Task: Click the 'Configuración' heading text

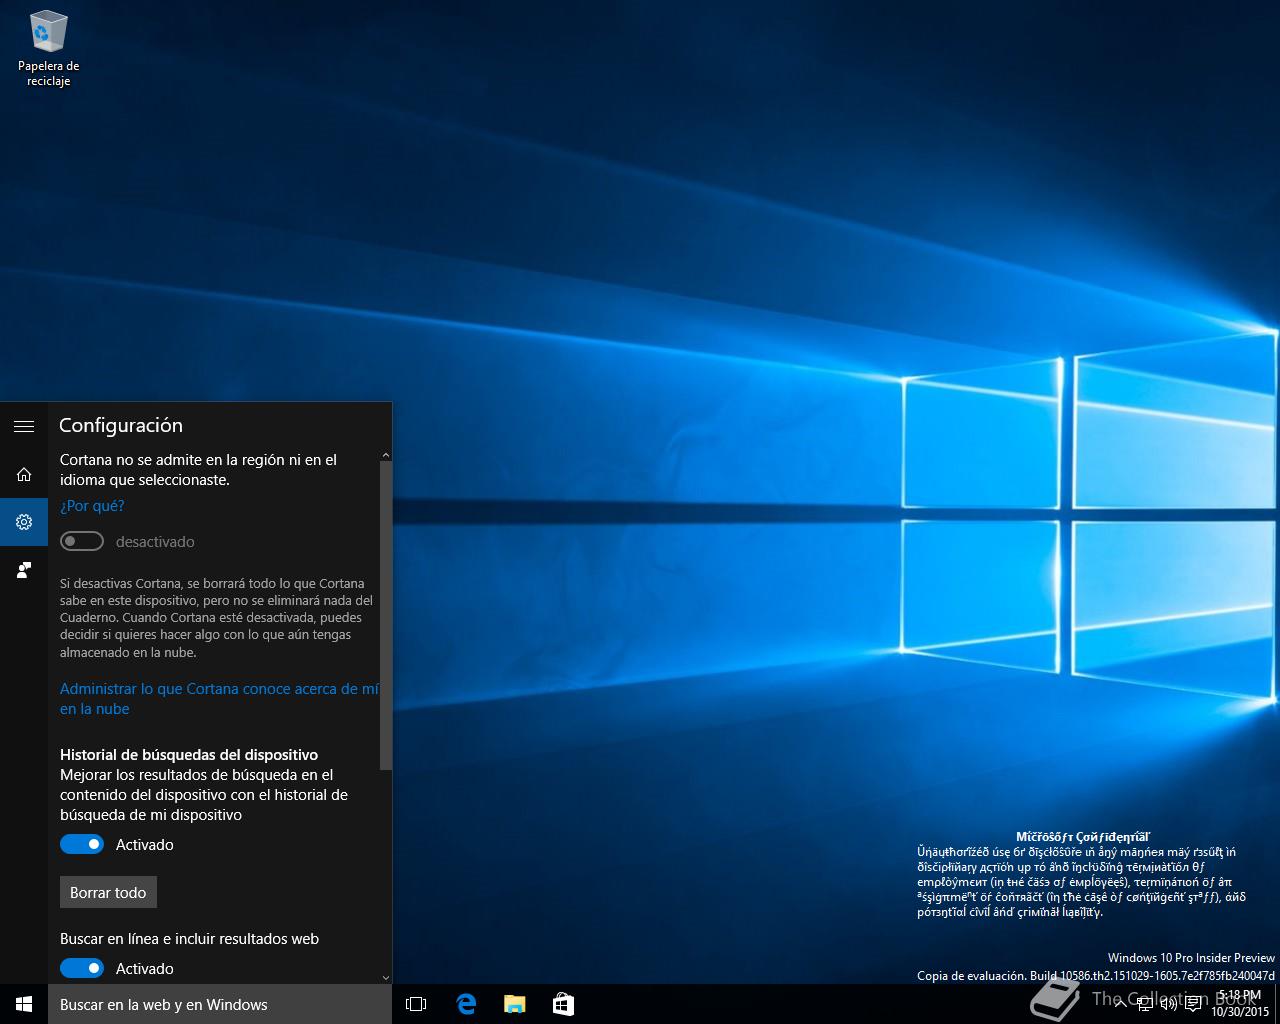Action: tap(121, 425)
